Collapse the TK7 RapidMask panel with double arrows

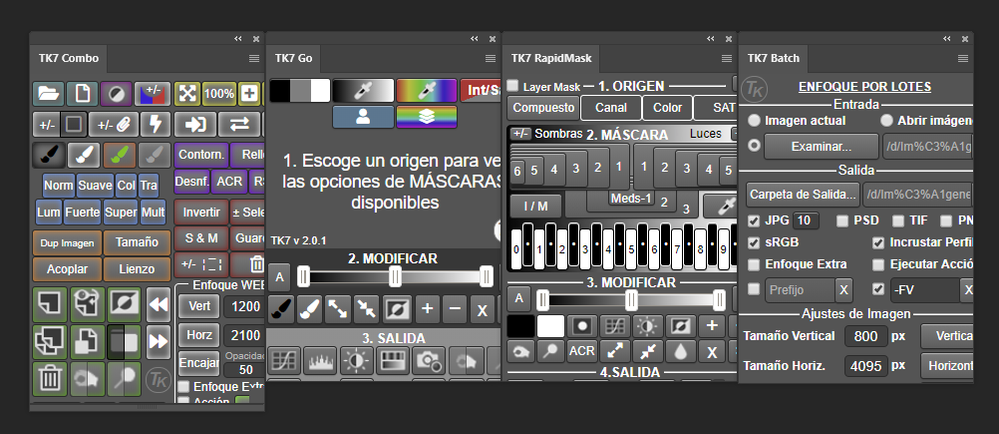pyautogui.click(x=710, y=39)
